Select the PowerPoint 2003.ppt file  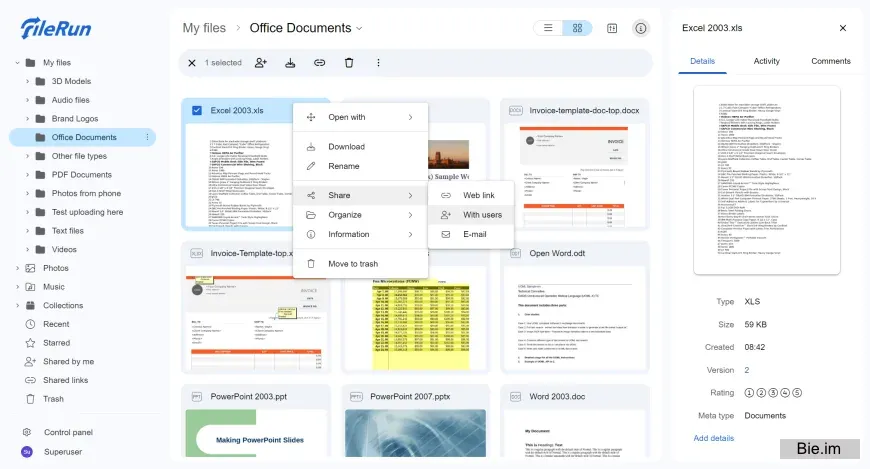point(256,421)
